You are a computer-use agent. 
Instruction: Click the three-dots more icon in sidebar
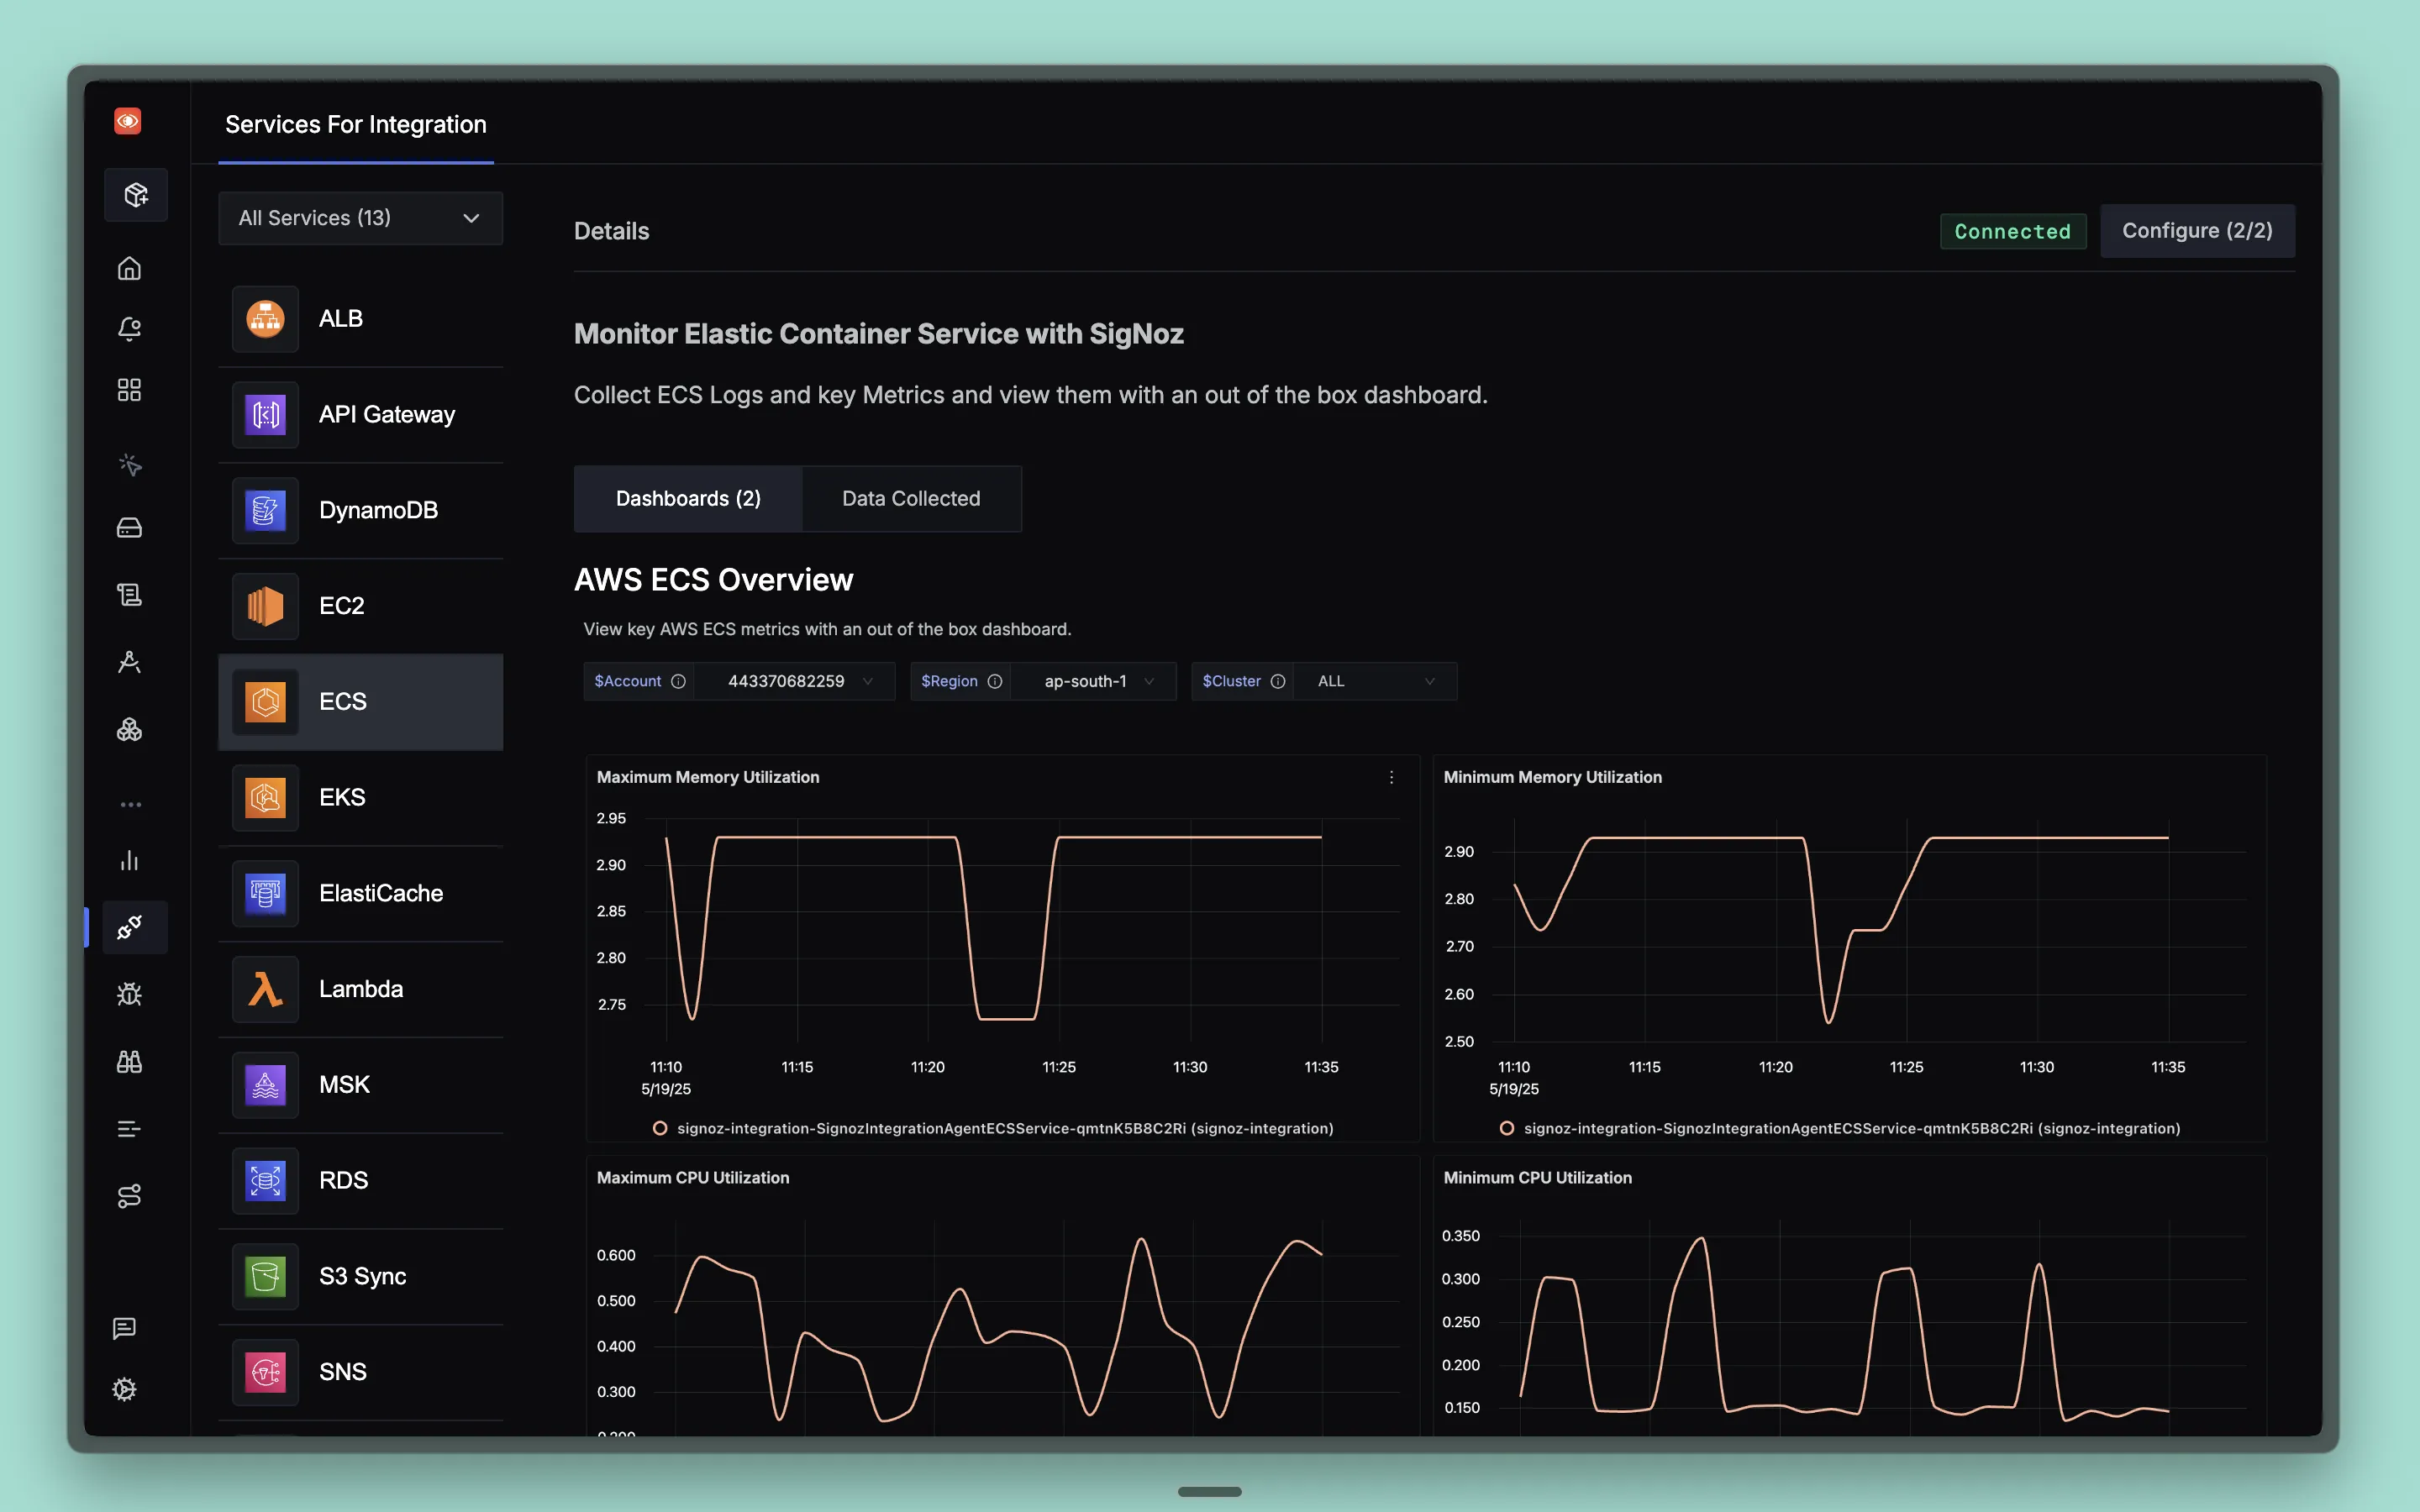coord(130,804)
